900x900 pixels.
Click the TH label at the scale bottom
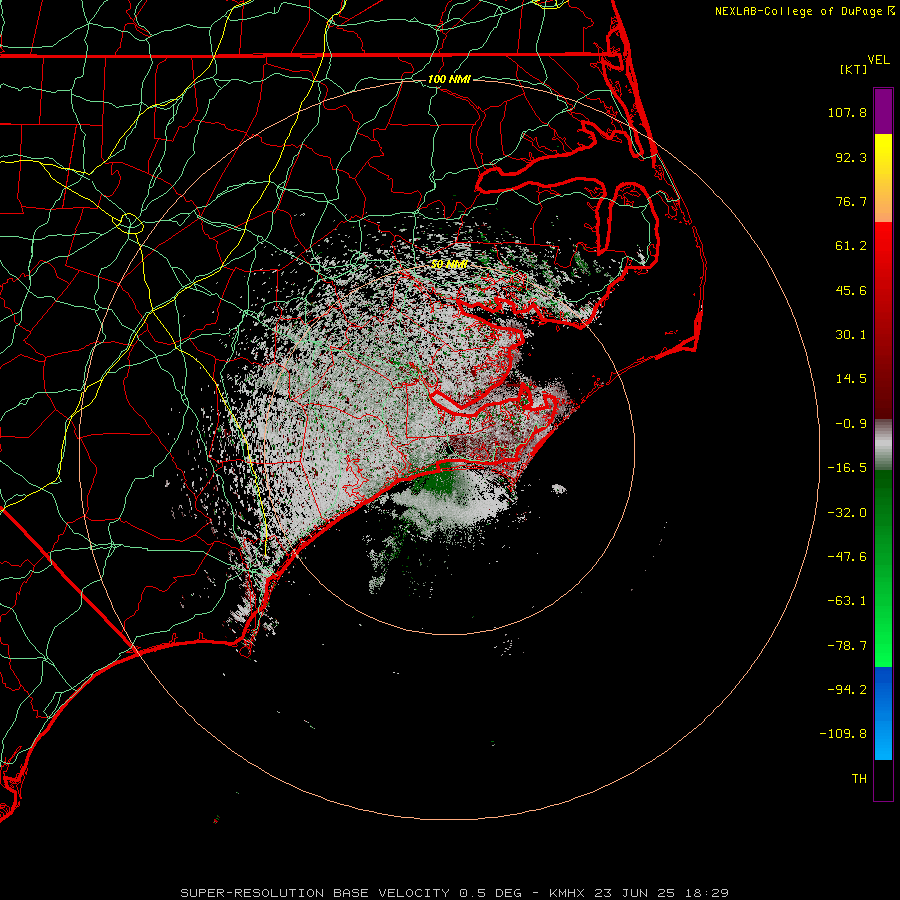click(x=859, y=779)
